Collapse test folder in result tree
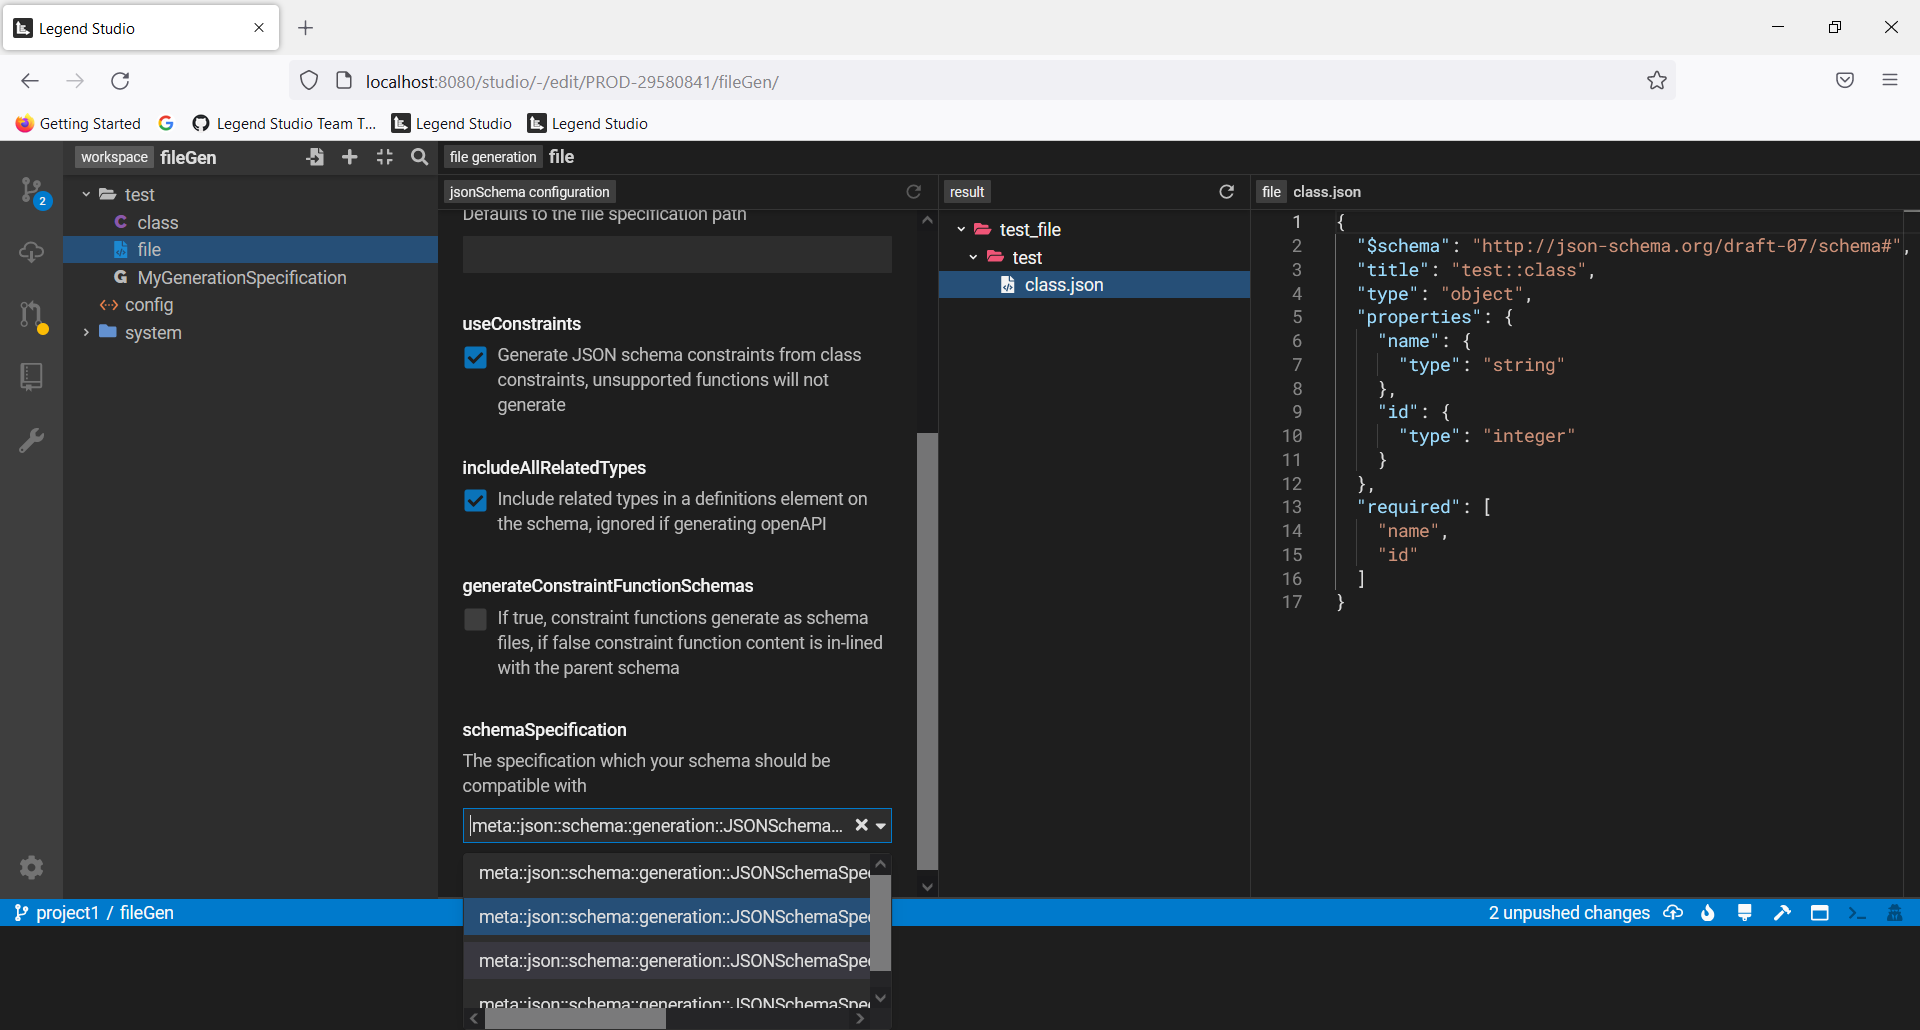The image size is (1920, 1030). (973, 258)
